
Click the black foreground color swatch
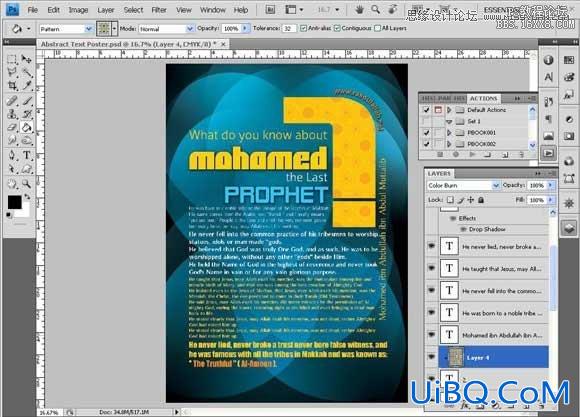click(x=14, y=202)
